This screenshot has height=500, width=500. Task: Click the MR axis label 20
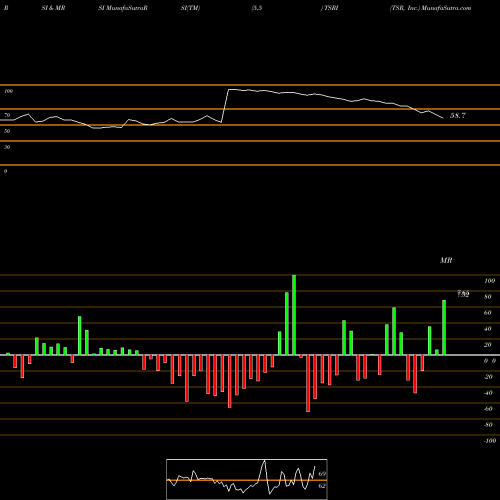click(x=488, y=345)
